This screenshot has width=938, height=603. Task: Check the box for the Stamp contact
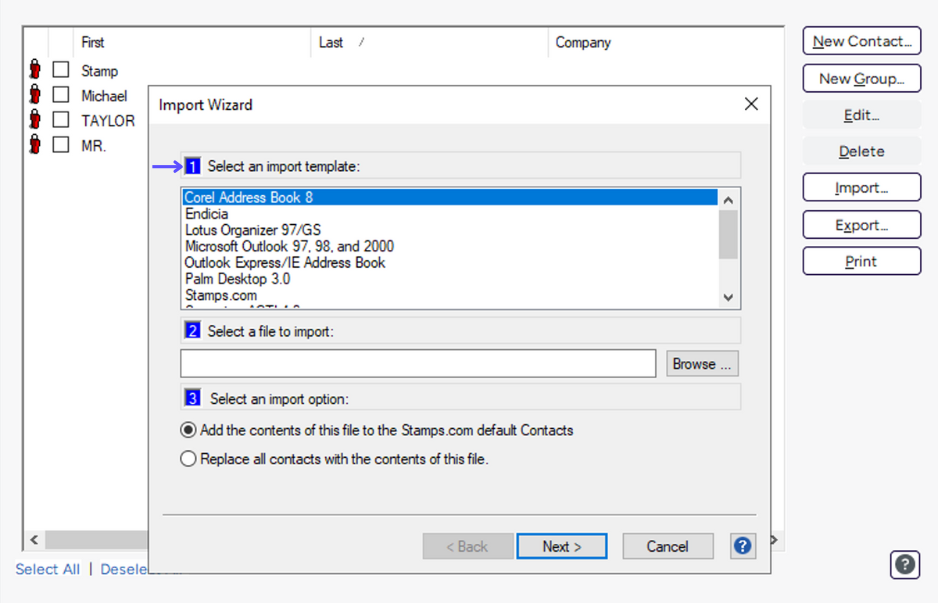point(60,70)
